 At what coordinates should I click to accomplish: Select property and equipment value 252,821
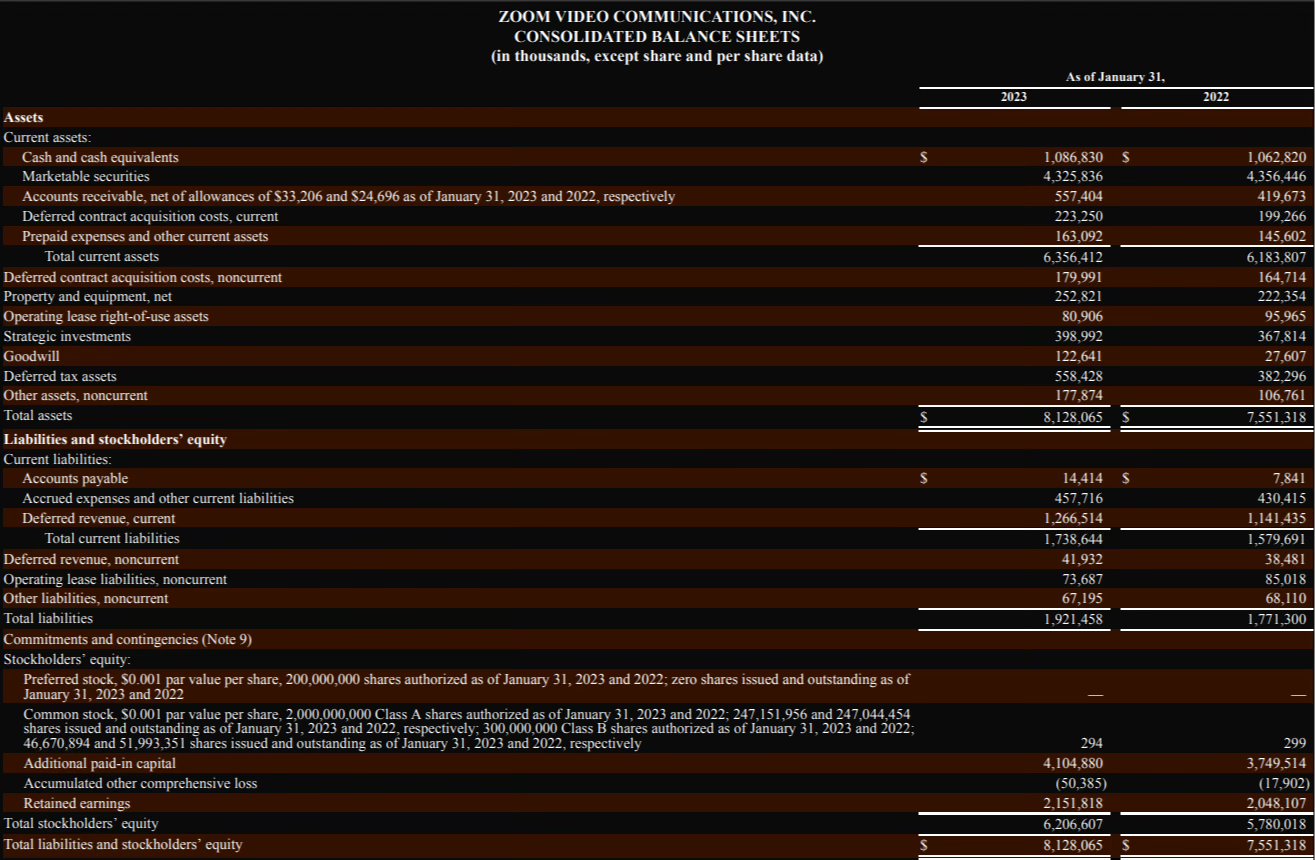click(x=1079, y=297)
